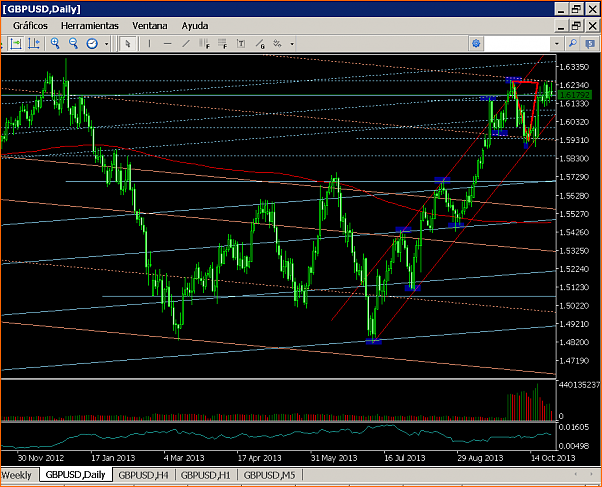Switch to the GBPUSD,H4 chart tab

tap(144, 475)
